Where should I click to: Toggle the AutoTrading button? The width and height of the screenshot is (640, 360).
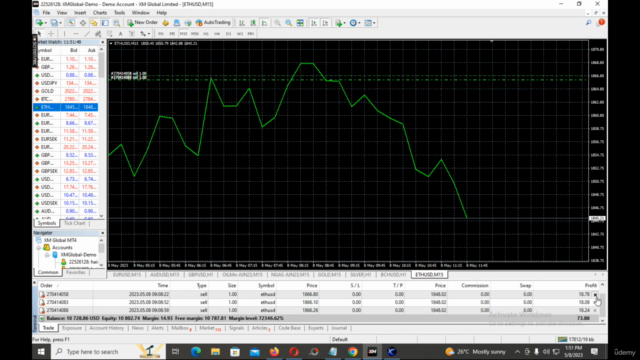(x=213, y=22)
